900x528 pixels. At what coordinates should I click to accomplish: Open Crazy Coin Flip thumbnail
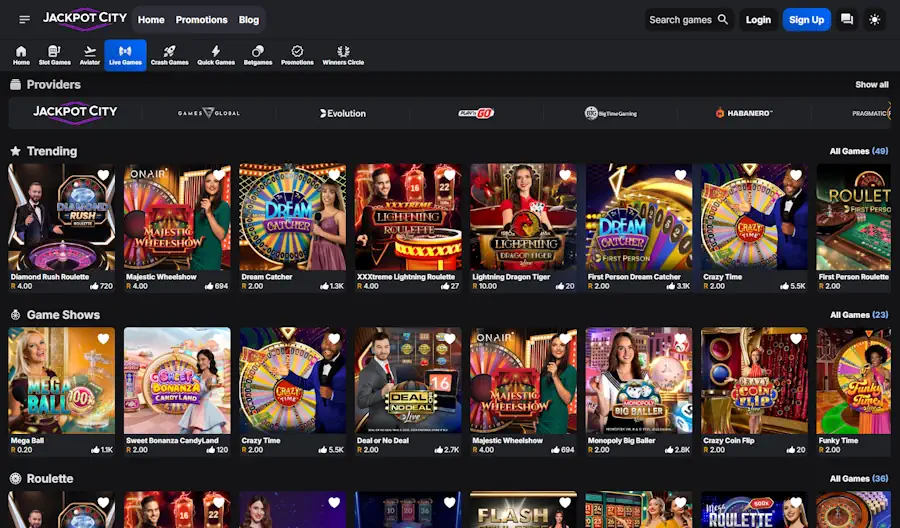click(754, 381)
